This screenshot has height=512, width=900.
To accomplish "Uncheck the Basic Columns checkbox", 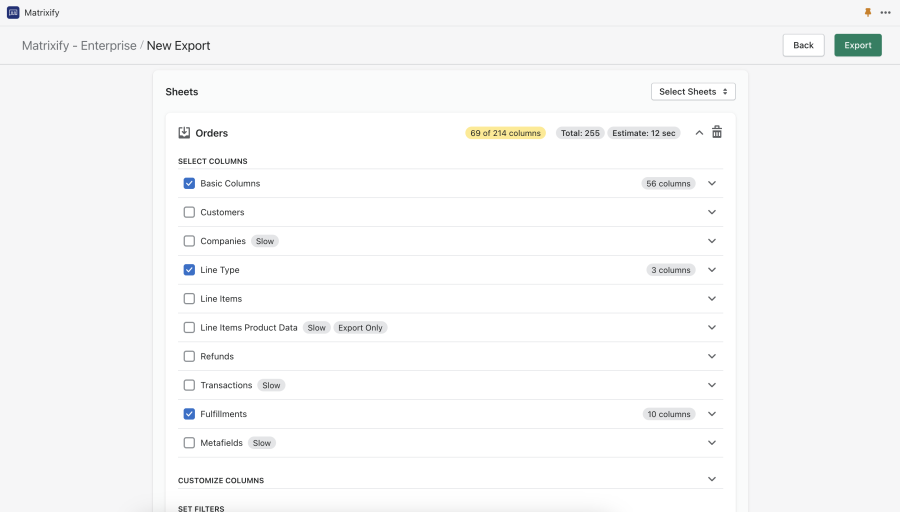I will (x=189, y=183).
